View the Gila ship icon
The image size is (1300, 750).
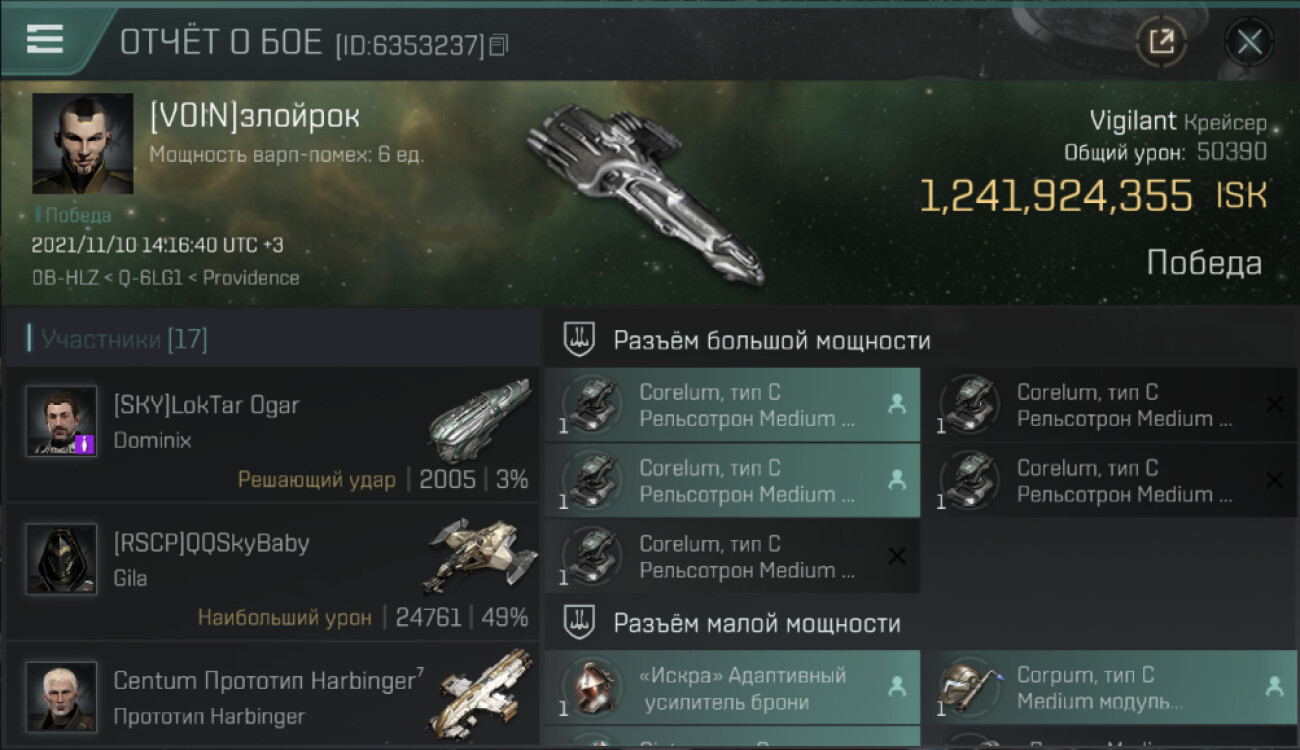[x=478, y=556]
